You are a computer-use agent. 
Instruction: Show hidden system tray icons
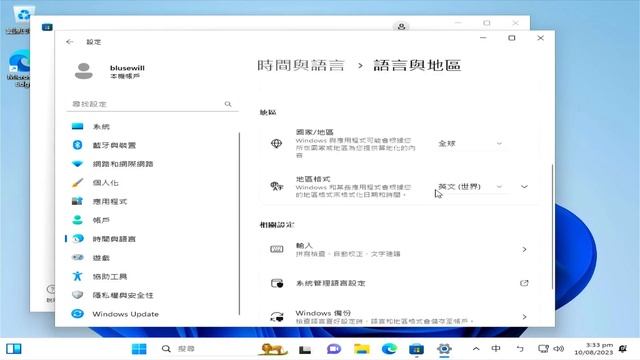coord(476,349)
